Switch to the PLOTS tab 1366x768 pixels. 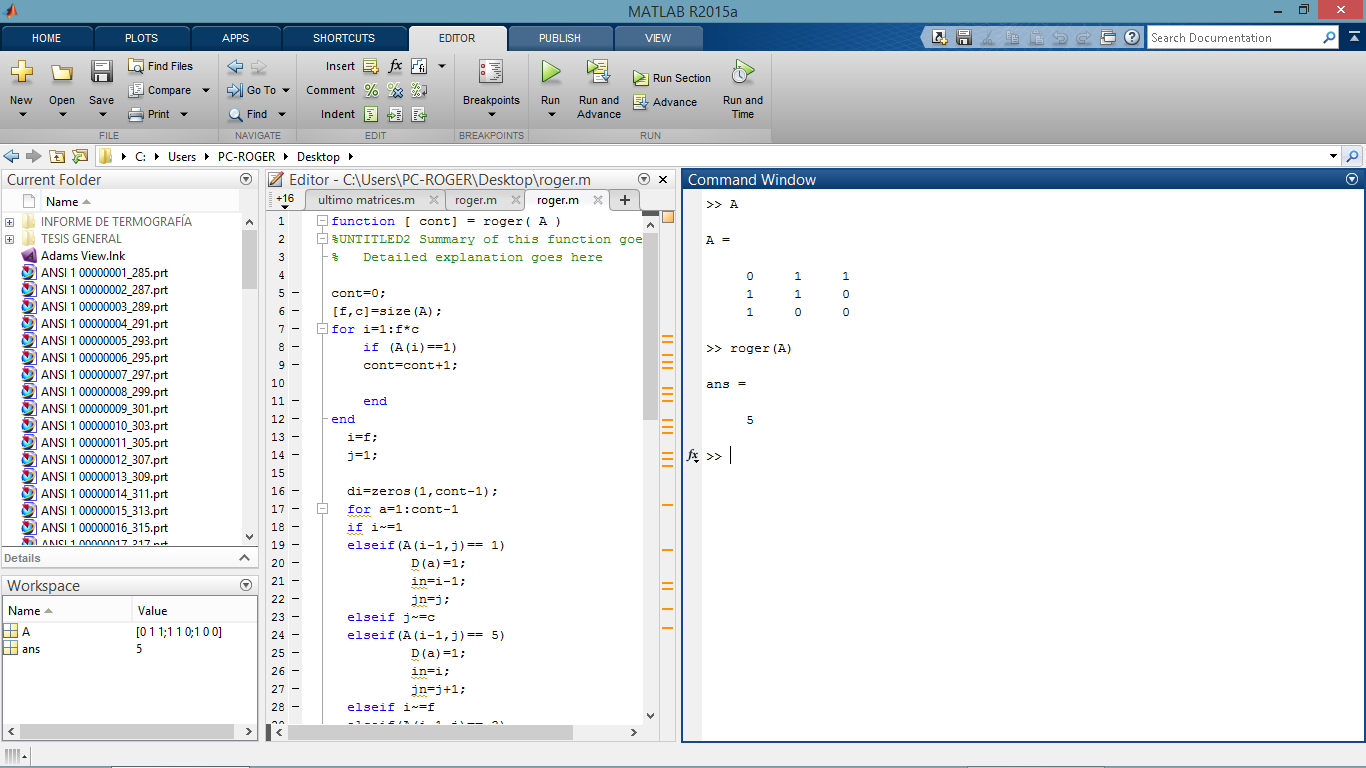141,38
